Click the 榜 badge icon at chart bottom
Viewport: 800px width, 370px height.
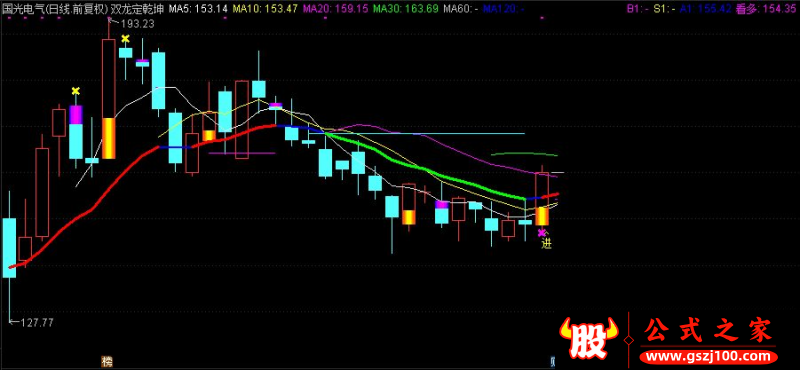(x=107, y=361)
